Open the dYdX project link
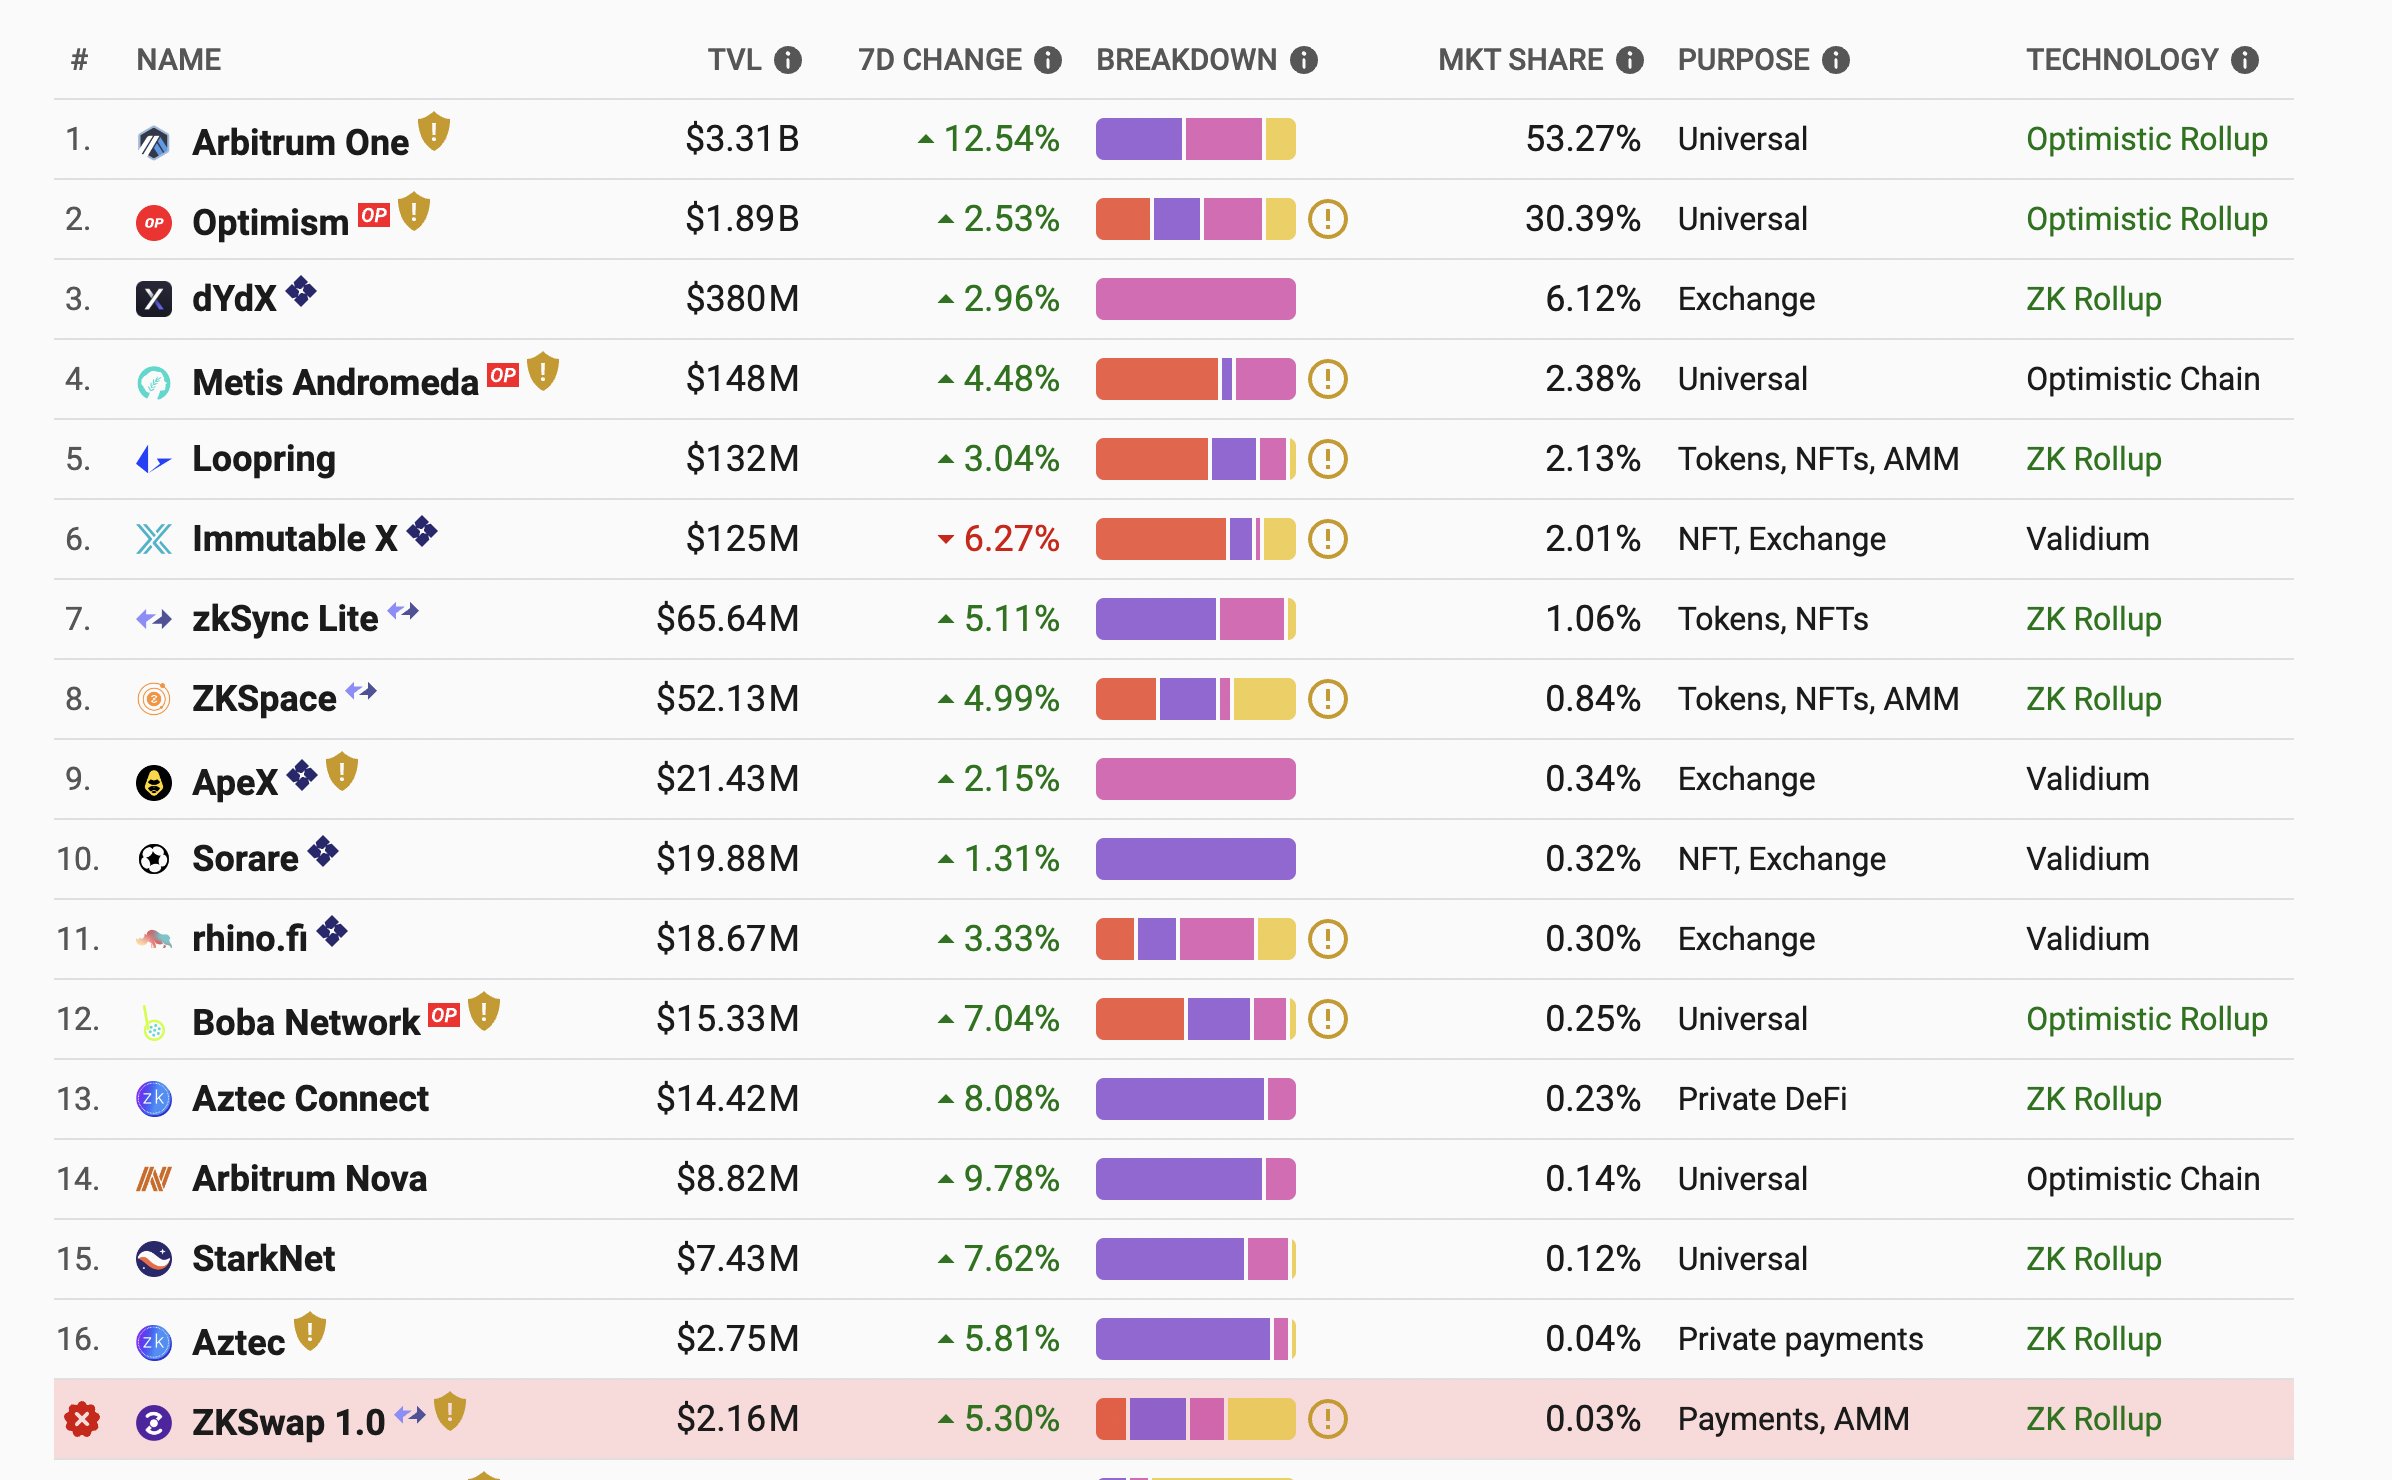The image size is (2392, 1480). pyautogui.click(x=234, y=299)
